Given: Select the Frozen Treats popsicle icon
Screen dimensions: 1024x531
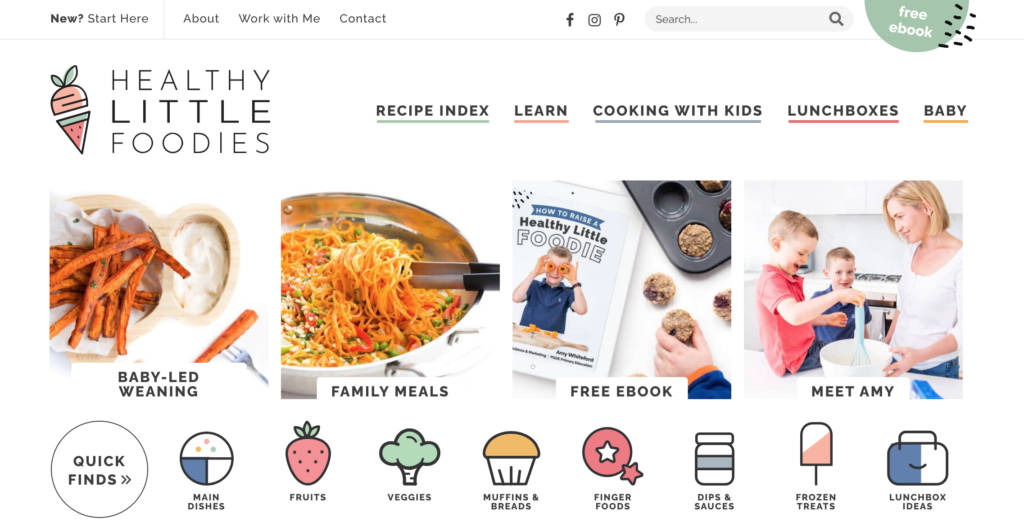Looking at the screenshot, I should tap(816, 453).
